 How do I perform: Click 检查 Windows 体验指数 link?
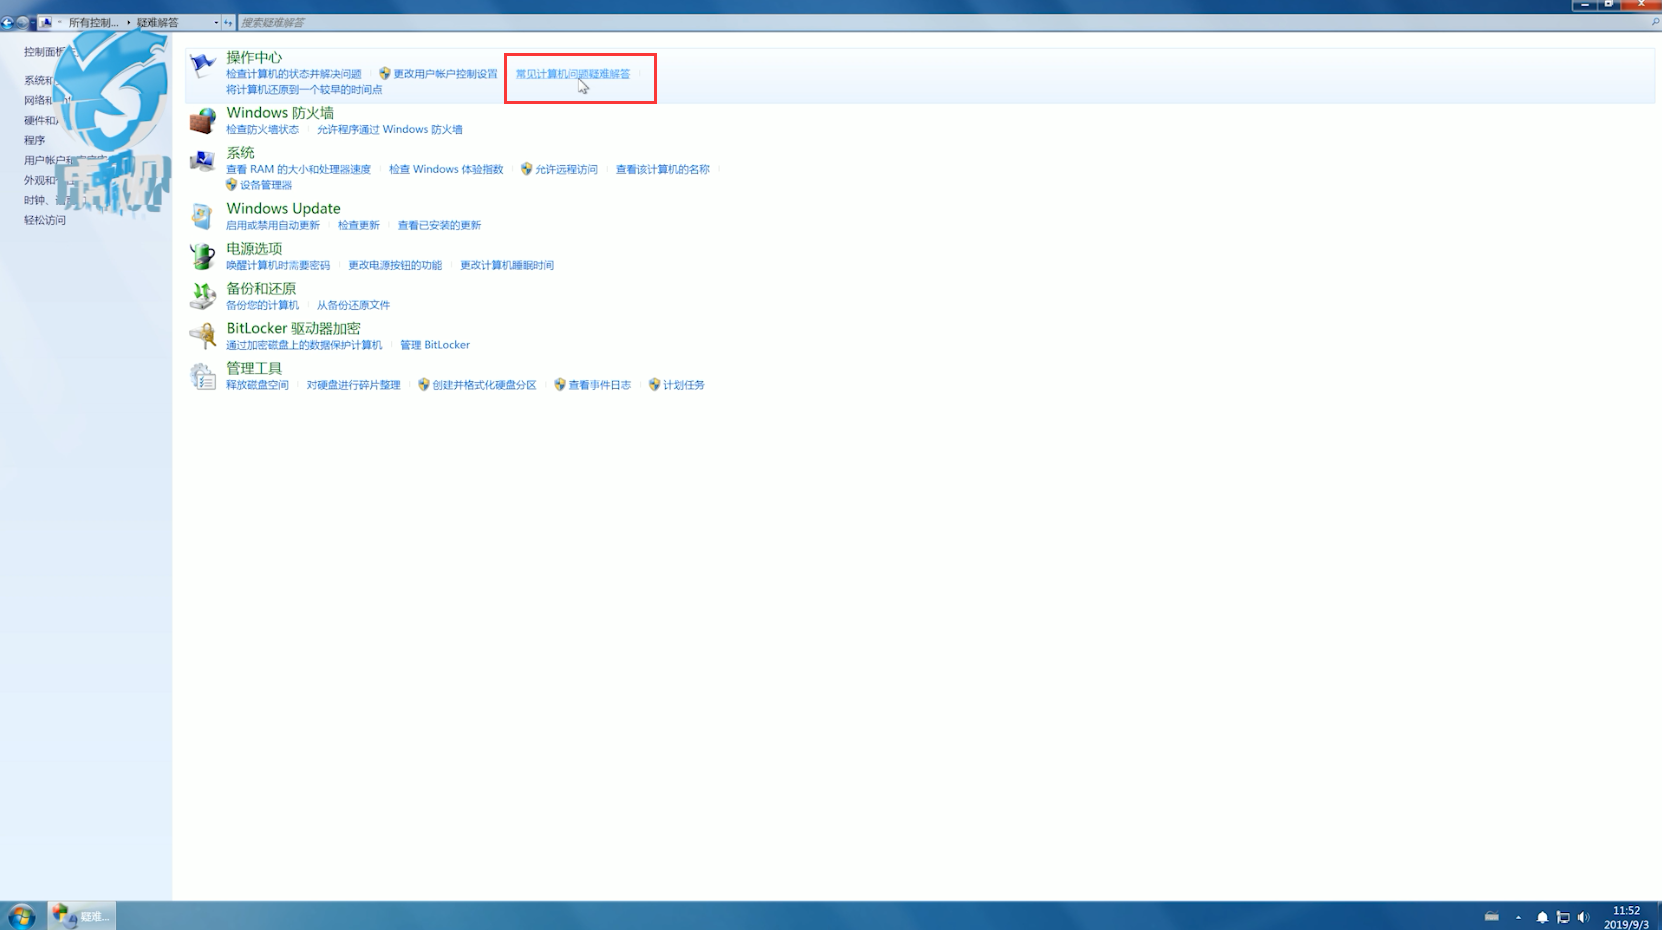pyautogui.click(x=446, y=170)
